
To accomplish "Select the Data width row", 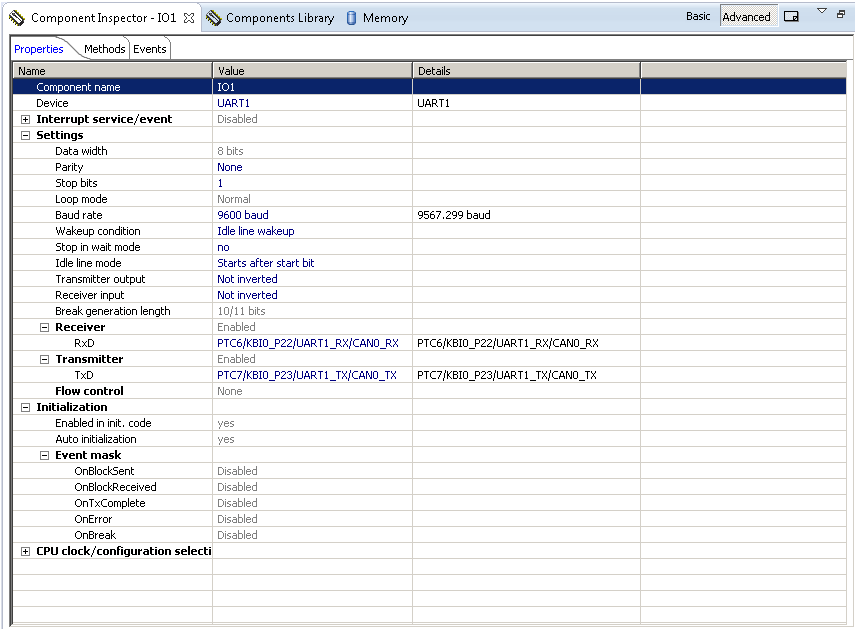I will click(x=429, y=151).
